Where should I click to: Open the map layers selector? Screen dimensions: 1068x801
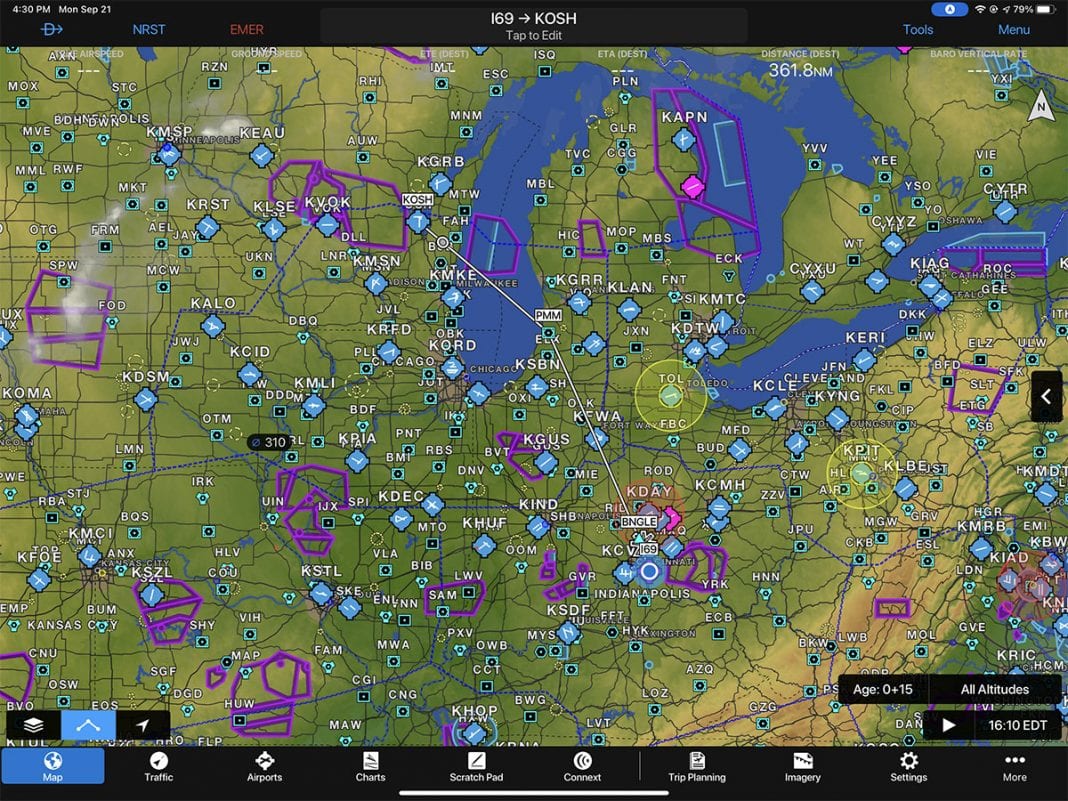point(33,725)
